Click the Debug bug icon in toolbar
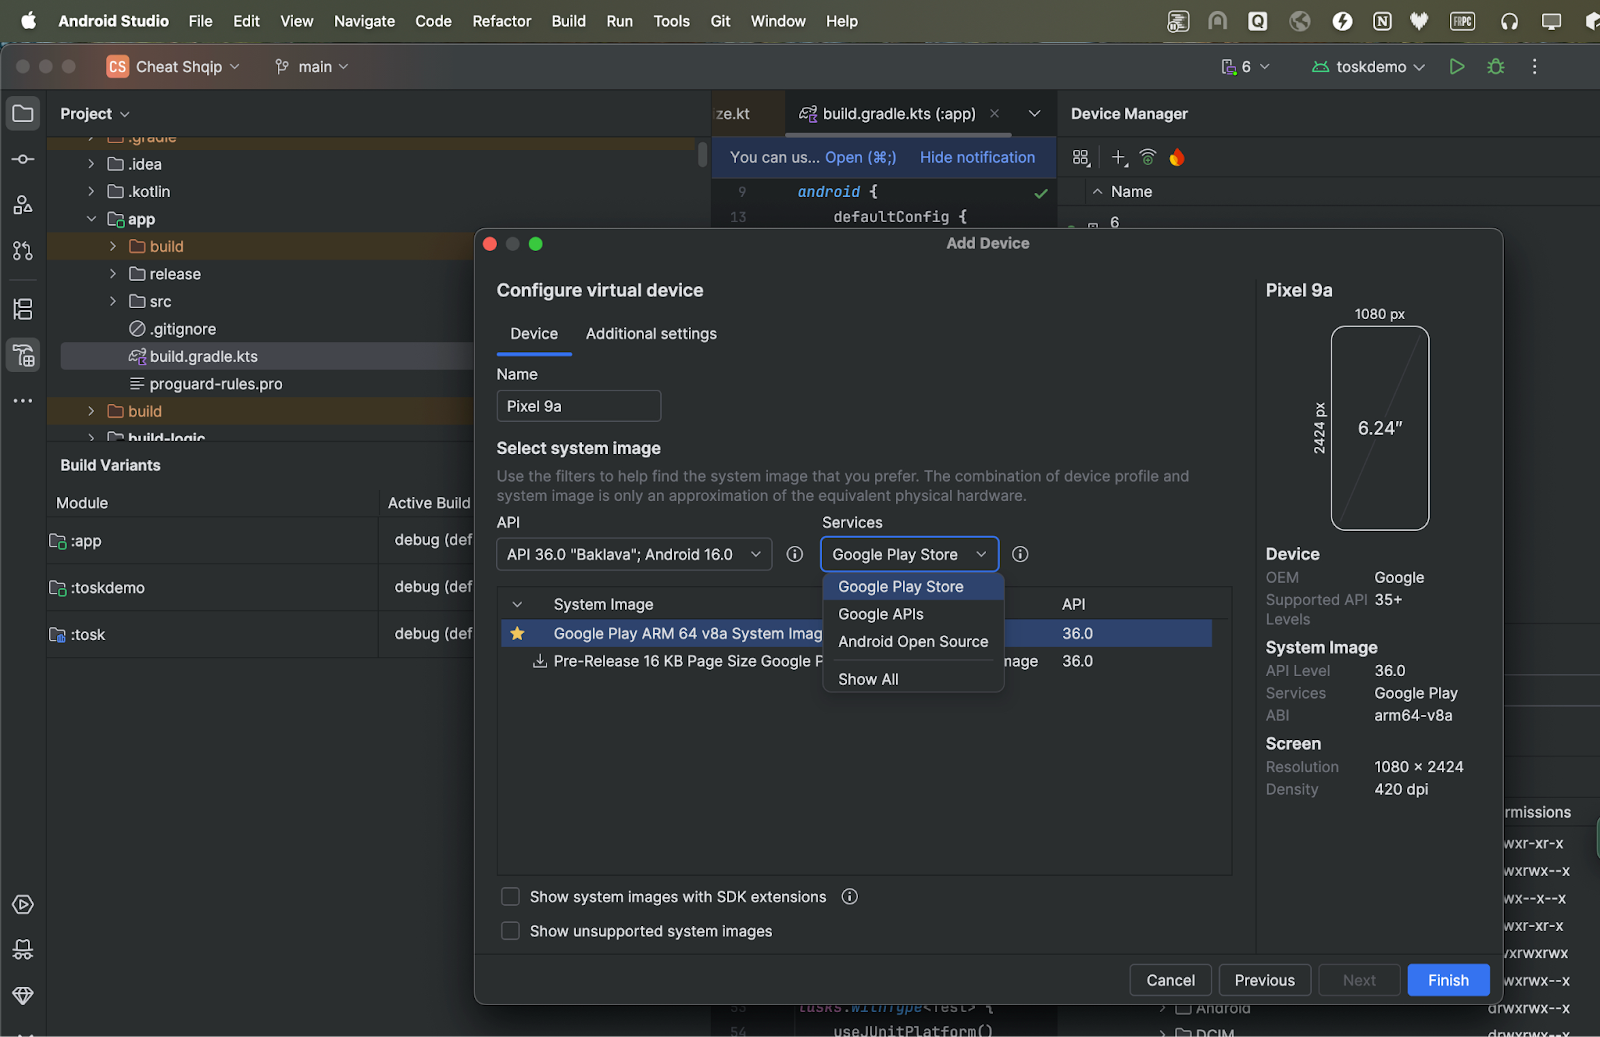This screenshot has width=1600, height=1037. click(1496, 67)
